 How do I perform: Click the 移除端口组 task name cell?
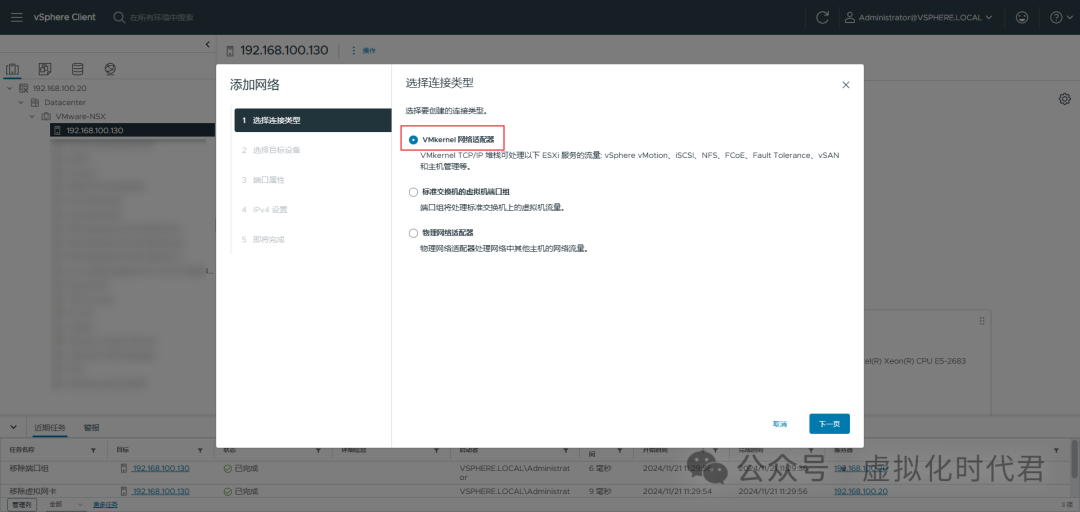click(29, 469)
